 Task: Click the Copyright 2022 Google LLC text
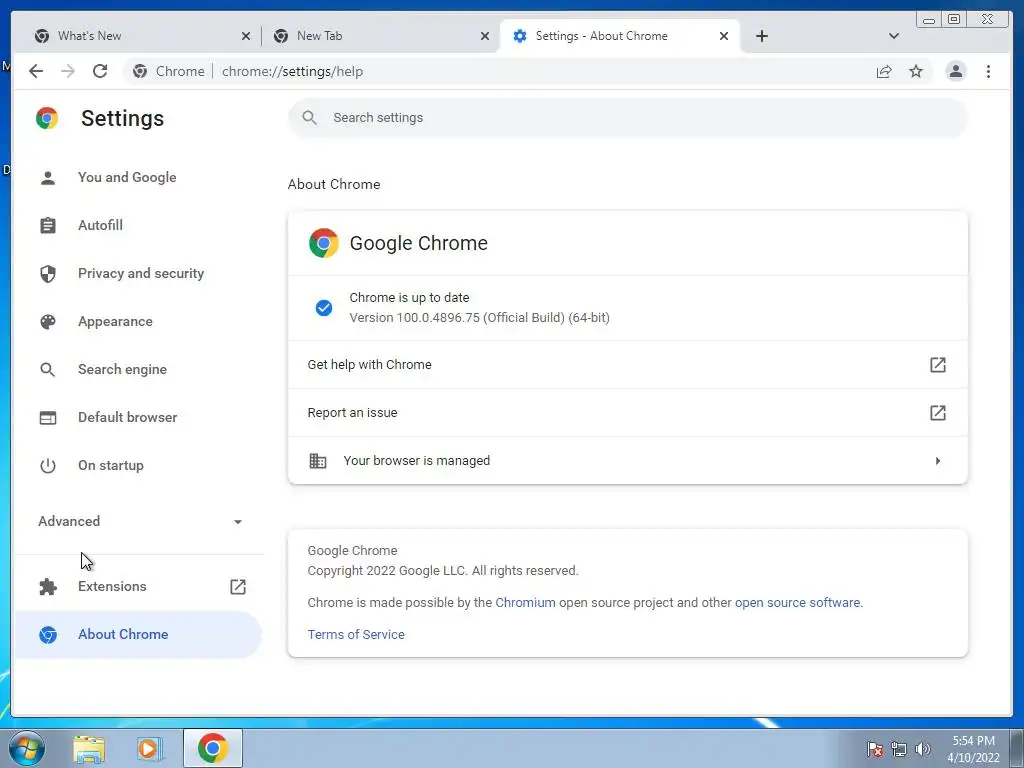pos(443,571)
